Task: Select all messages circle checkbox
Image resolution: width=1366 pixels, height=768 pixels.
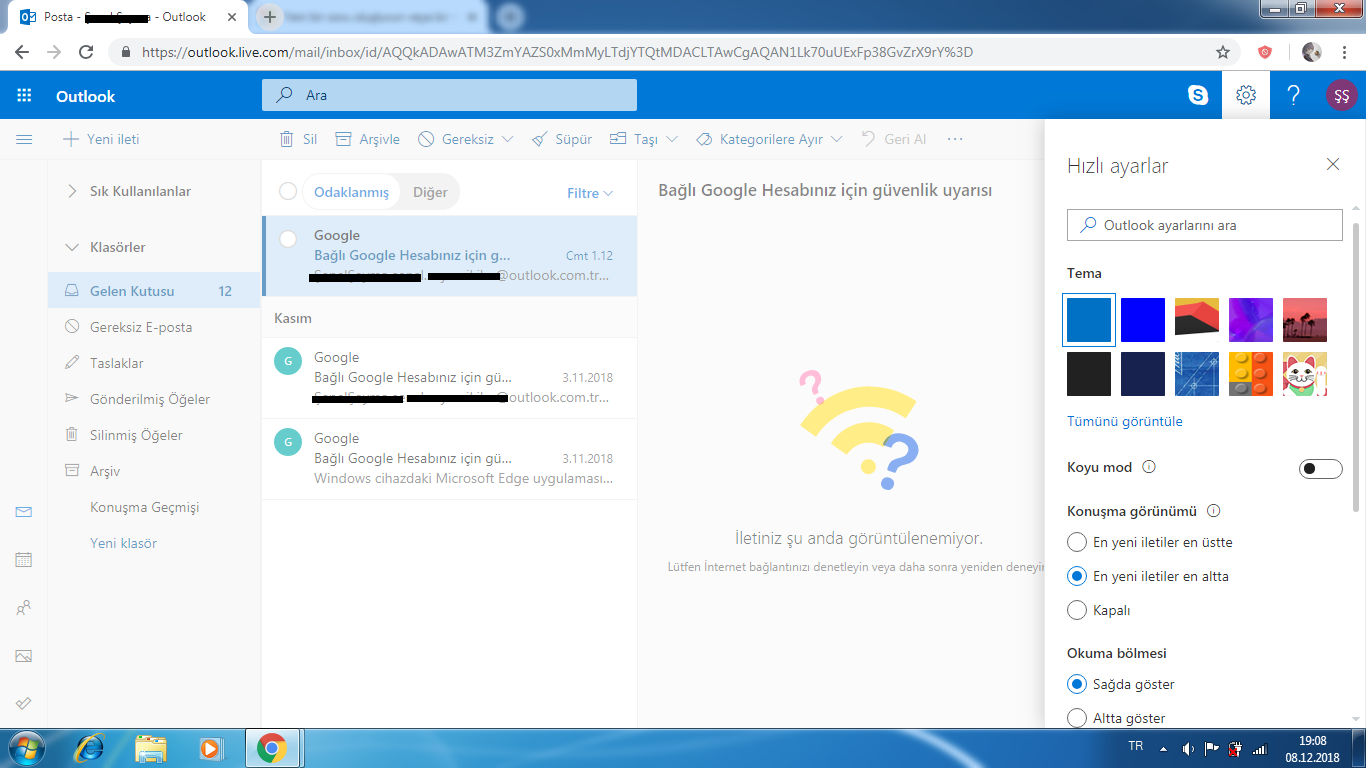Action: pos(288,191)
